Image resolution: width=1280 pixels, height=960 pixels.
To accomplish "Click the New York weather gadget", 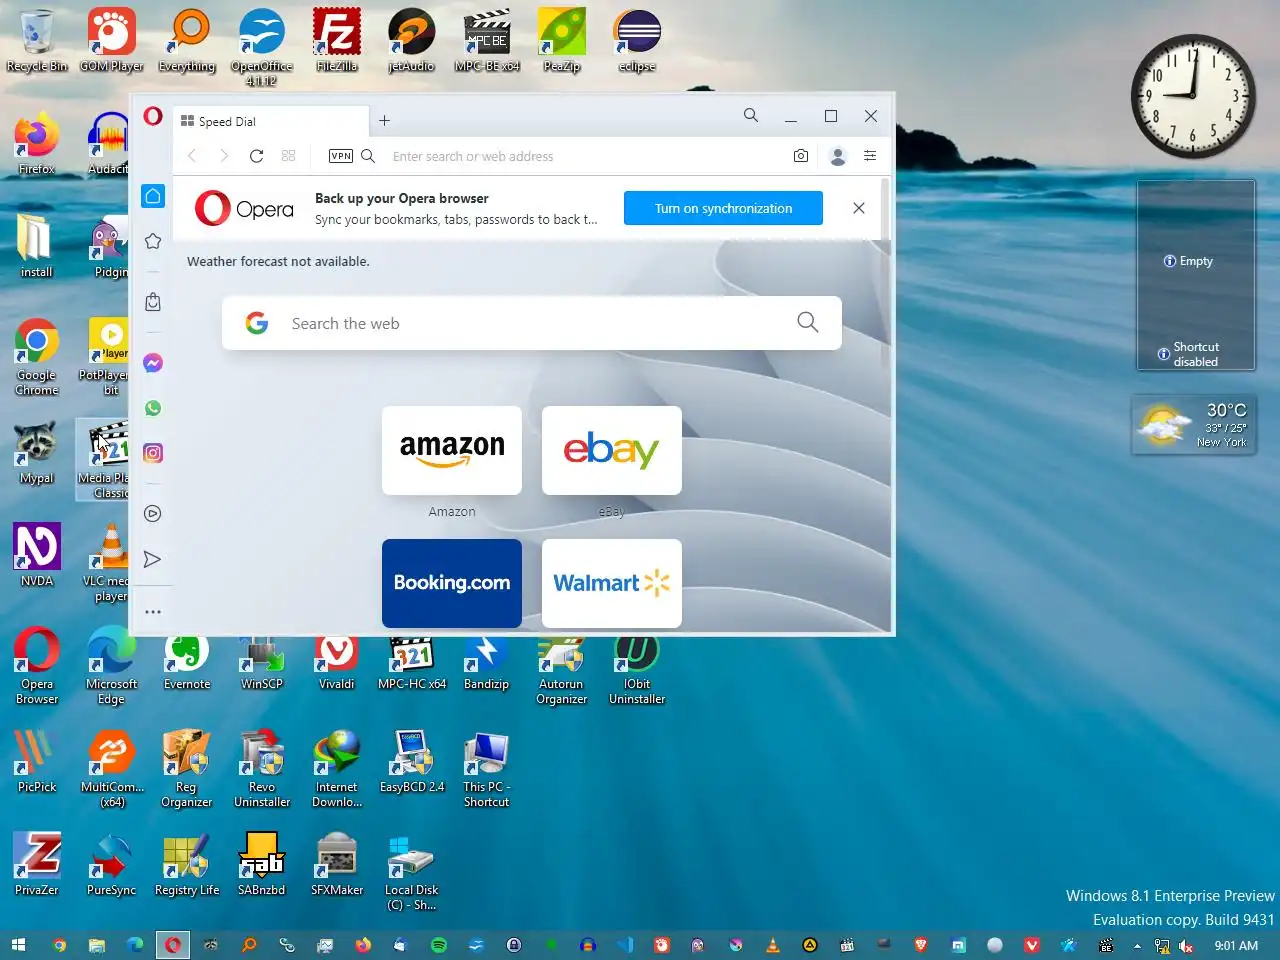I will pyautogui.click(x=1194, y=425).
